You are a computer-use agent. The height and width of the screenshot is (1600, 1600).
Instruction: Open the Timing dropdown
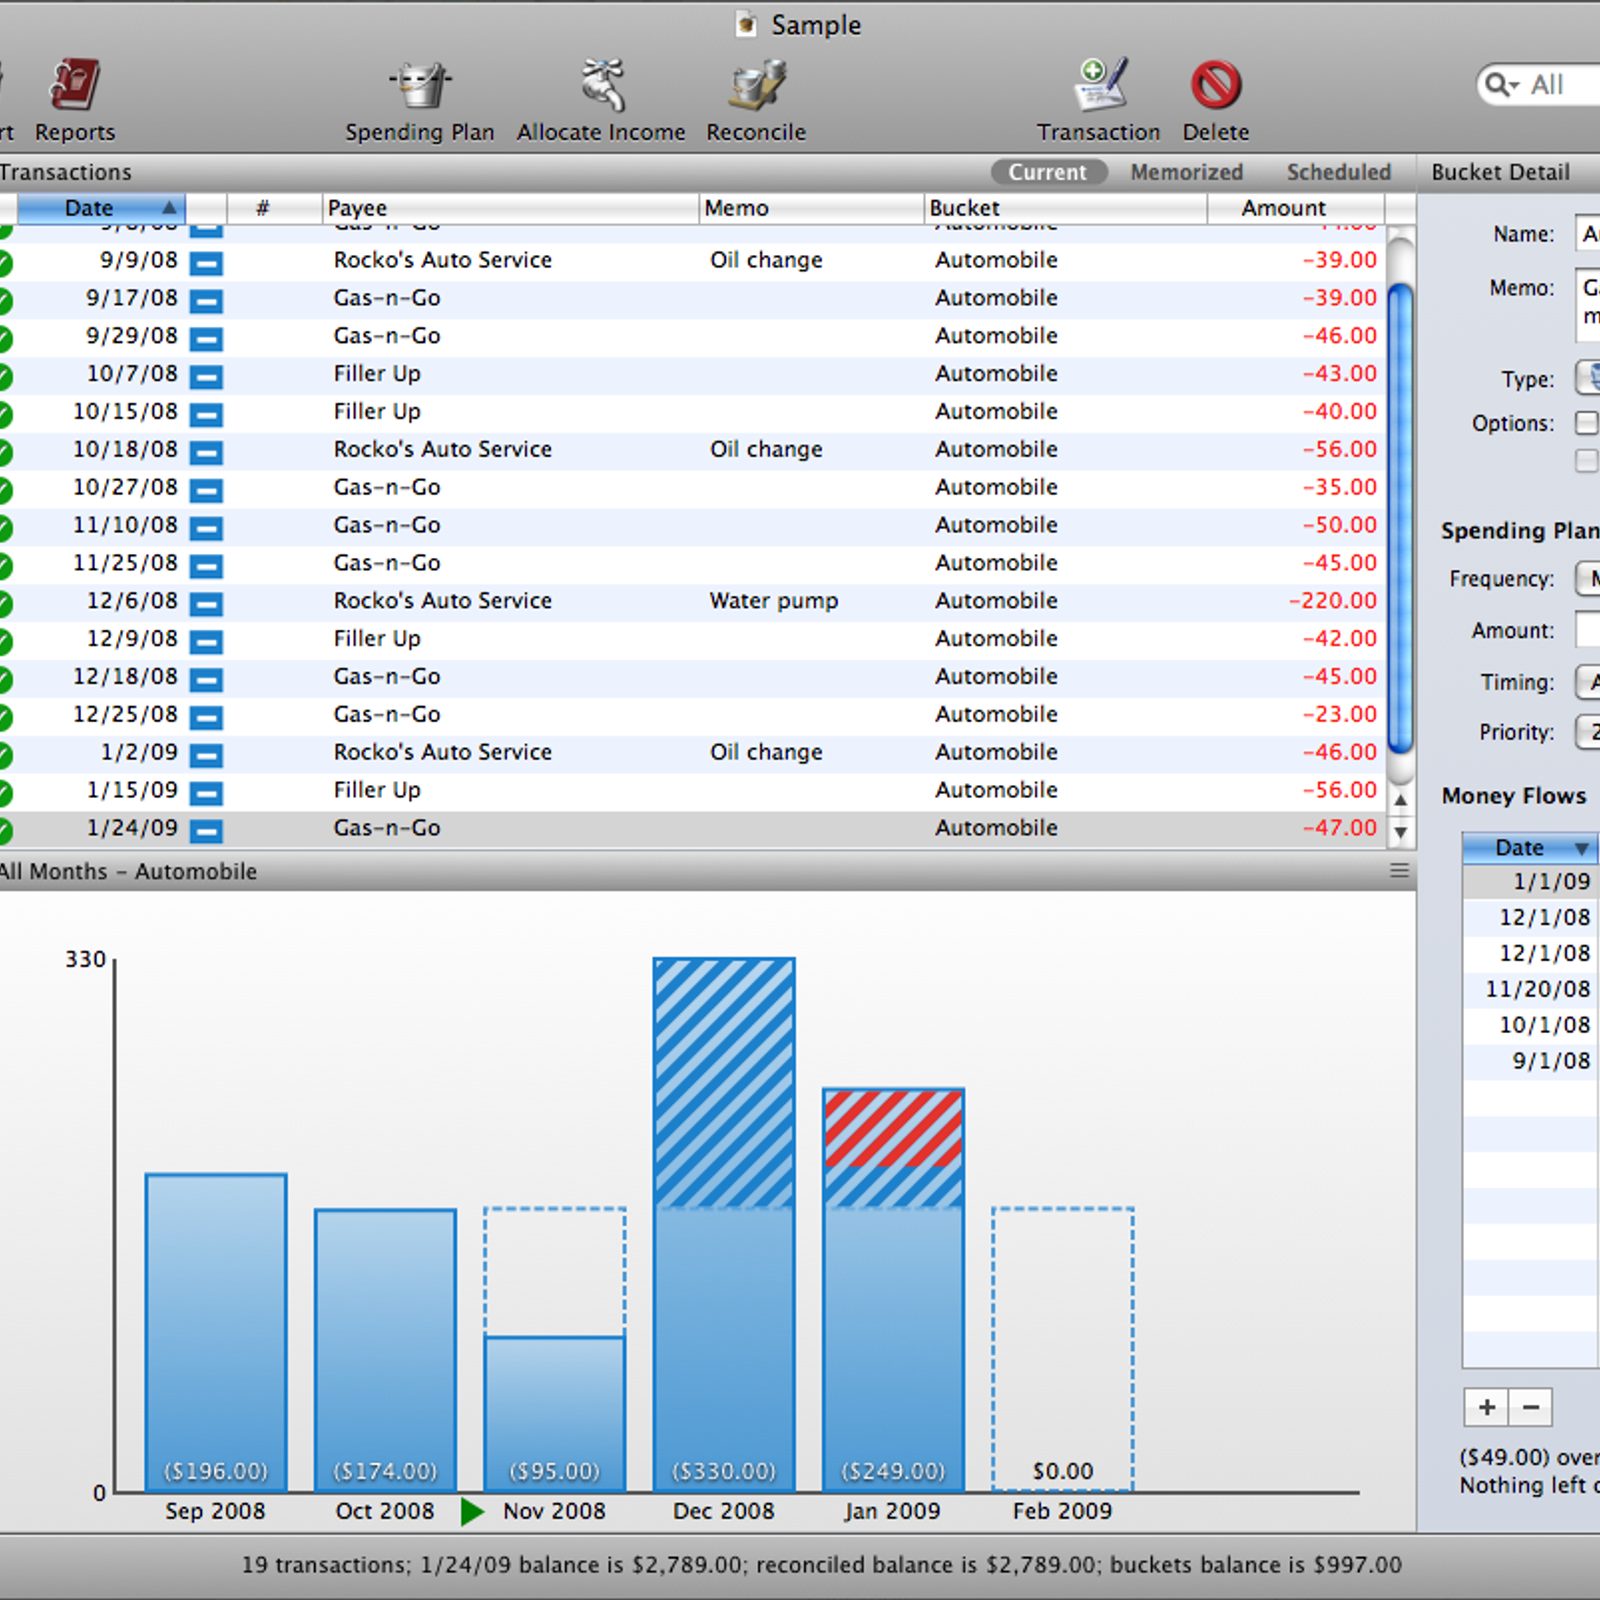pos(1588,682)
